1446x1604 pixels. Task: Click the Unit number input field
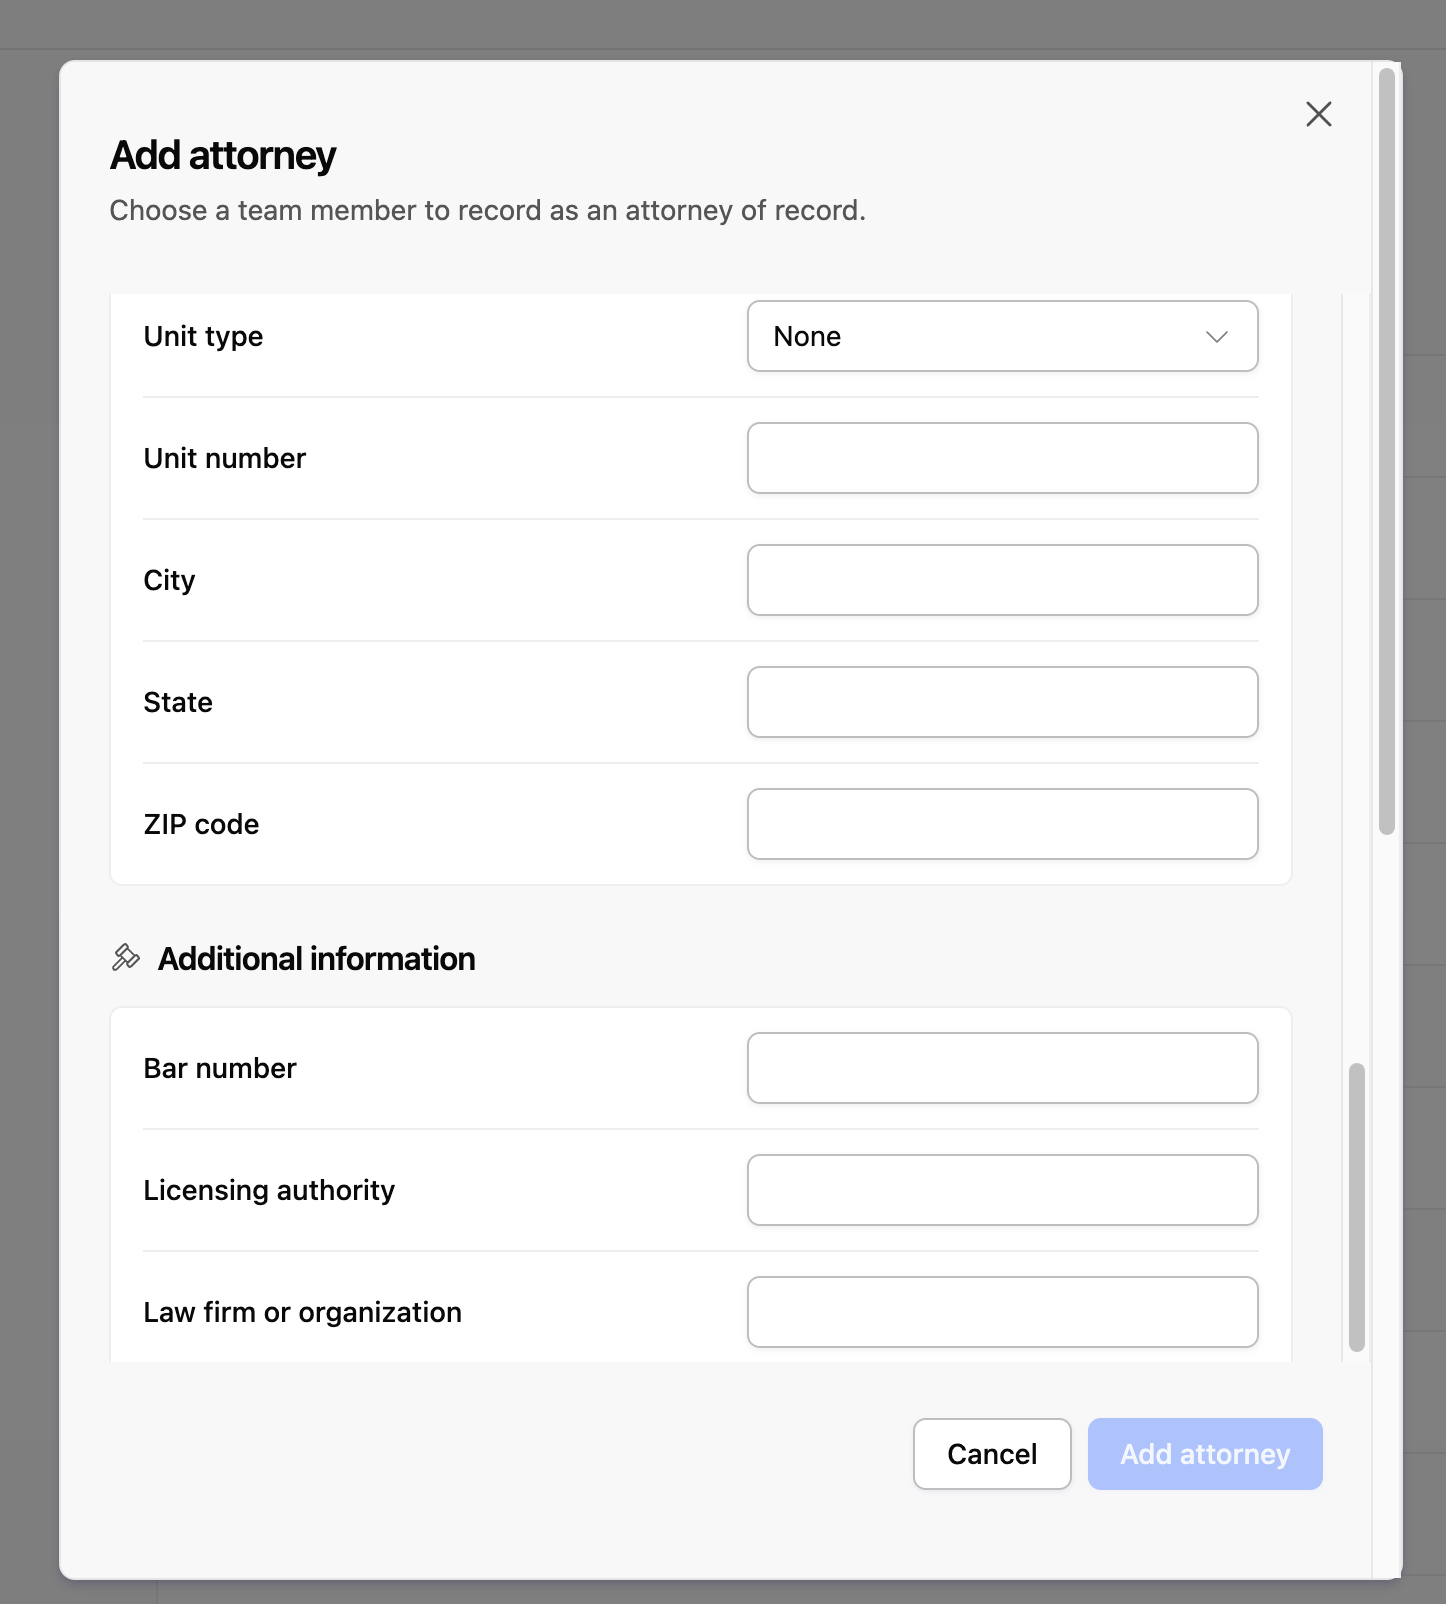point(1002,458)
